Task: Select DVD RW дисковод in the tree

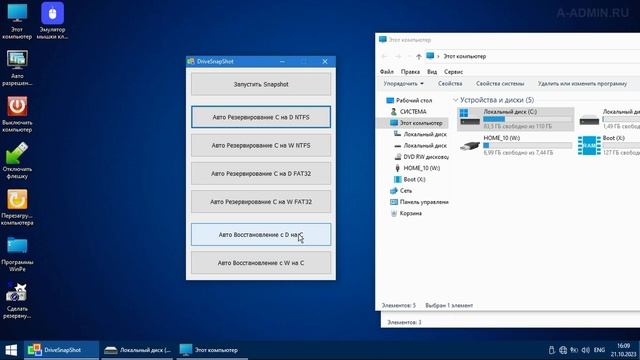Action: coord(426,157)
